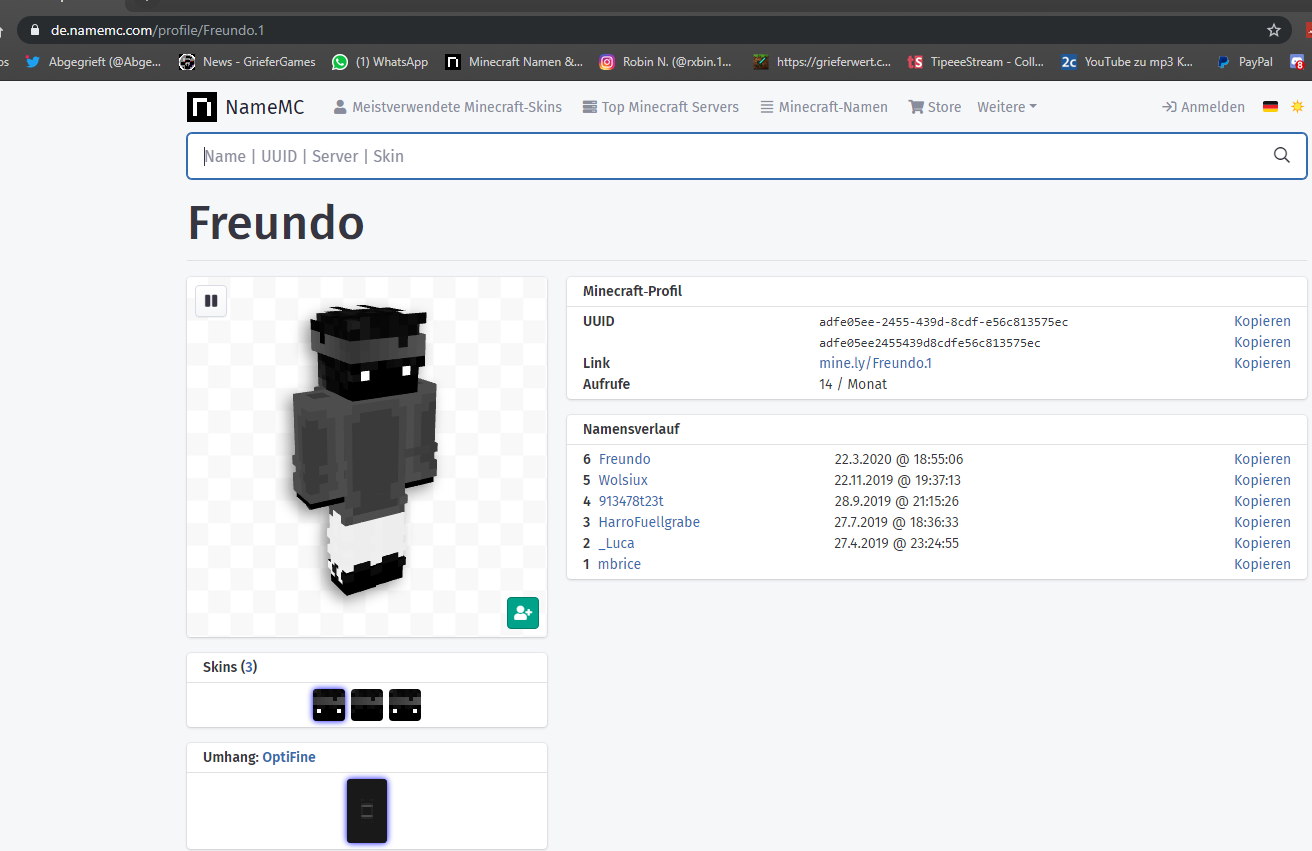Open Meistverwendete Minecraft-Skins page
This screenshot has width=1312, height=851.
(x=447, y=107)
